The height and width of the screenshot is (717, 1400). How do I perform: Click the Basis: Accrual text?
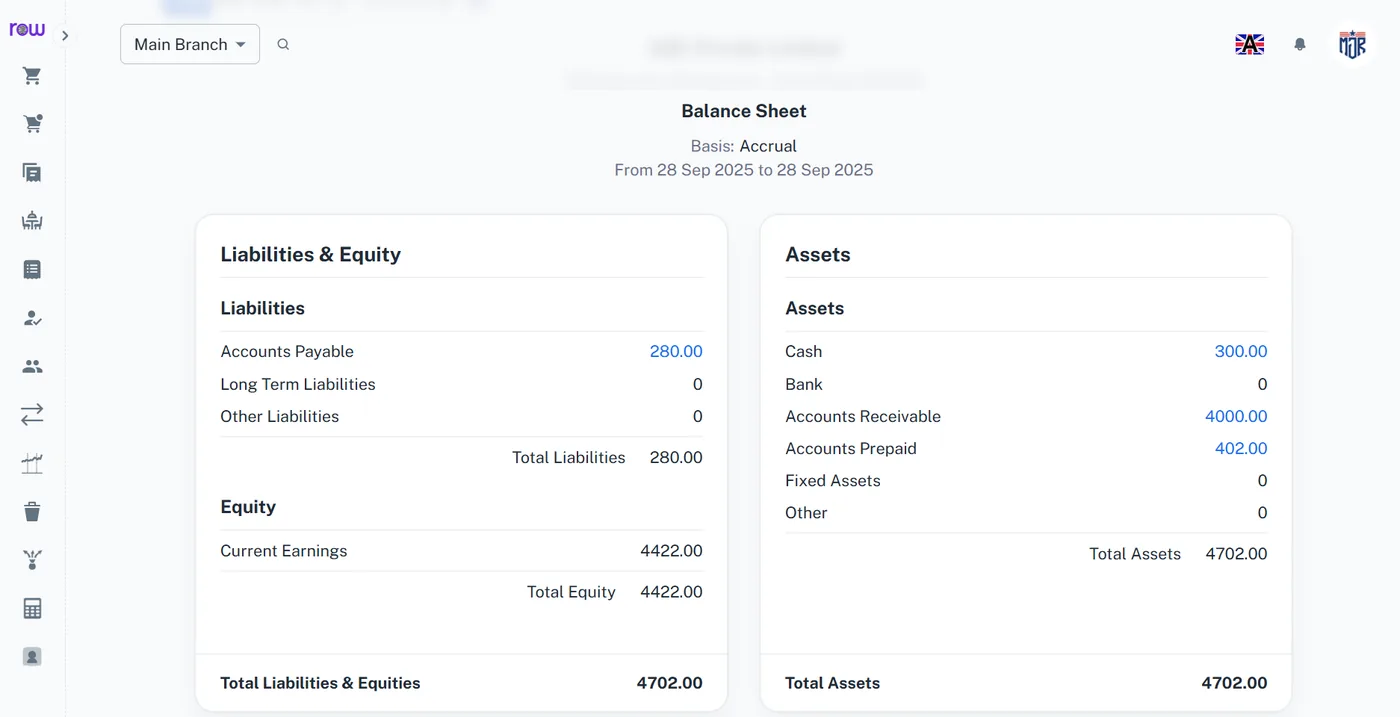pyautogui.click(x=744, y=146)
